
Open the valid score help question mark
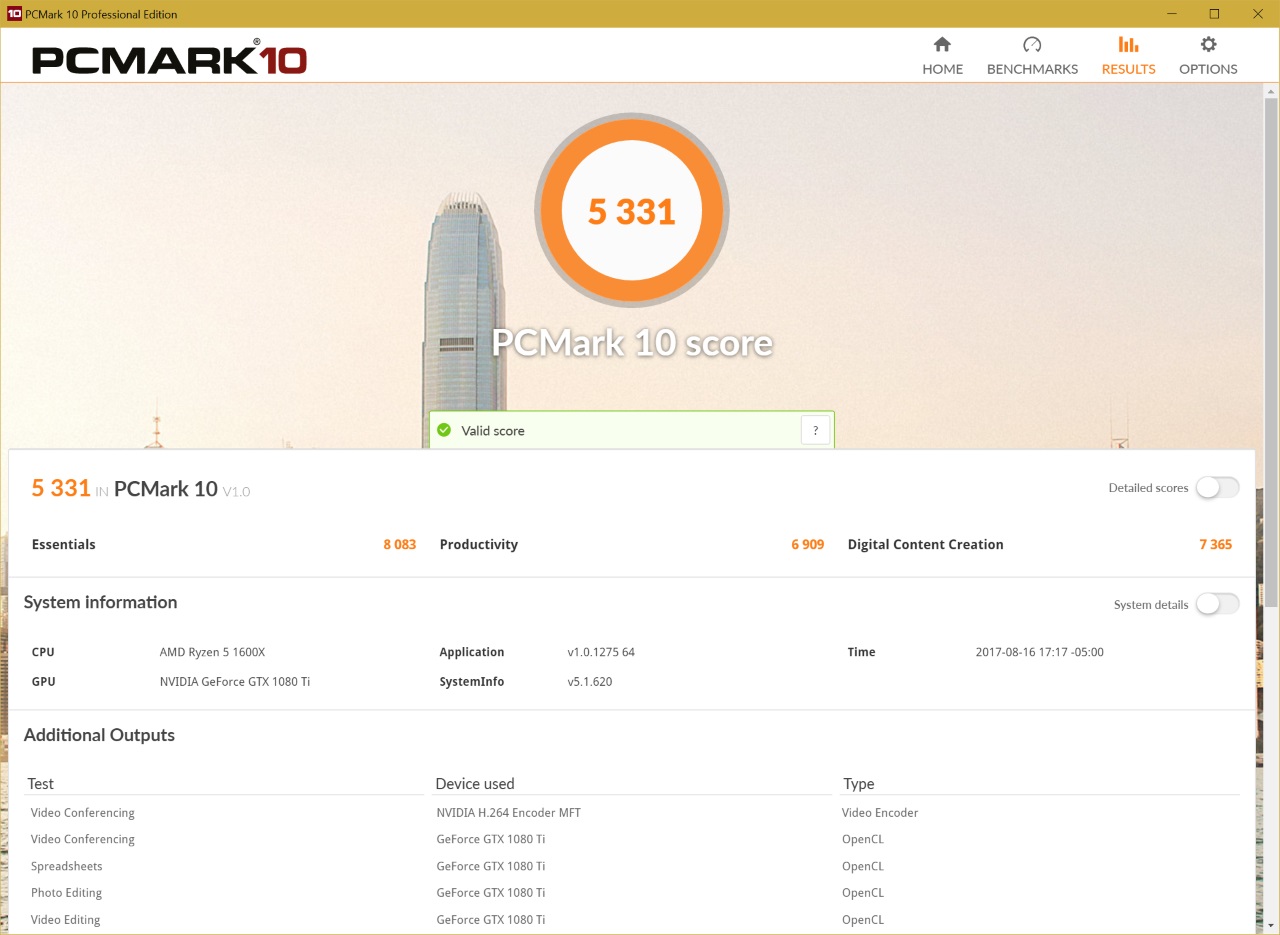(x=815, y=430)
